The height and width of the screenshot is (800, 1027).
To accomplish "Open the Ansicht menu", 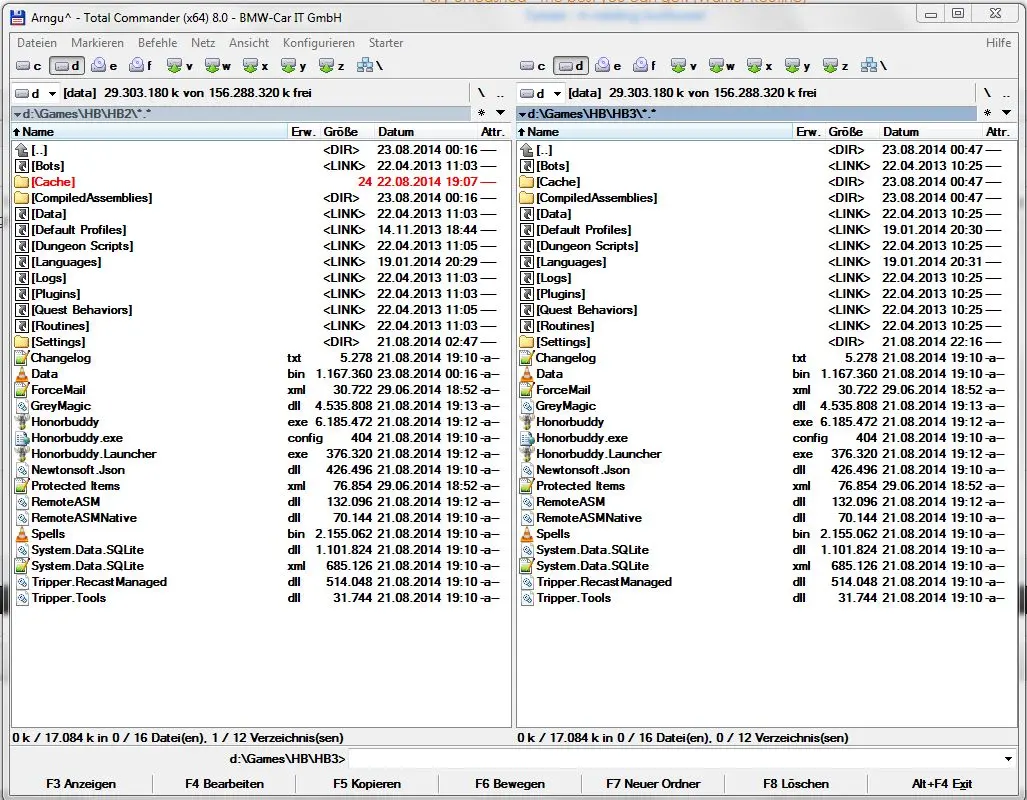I will [x=249, y=43].
